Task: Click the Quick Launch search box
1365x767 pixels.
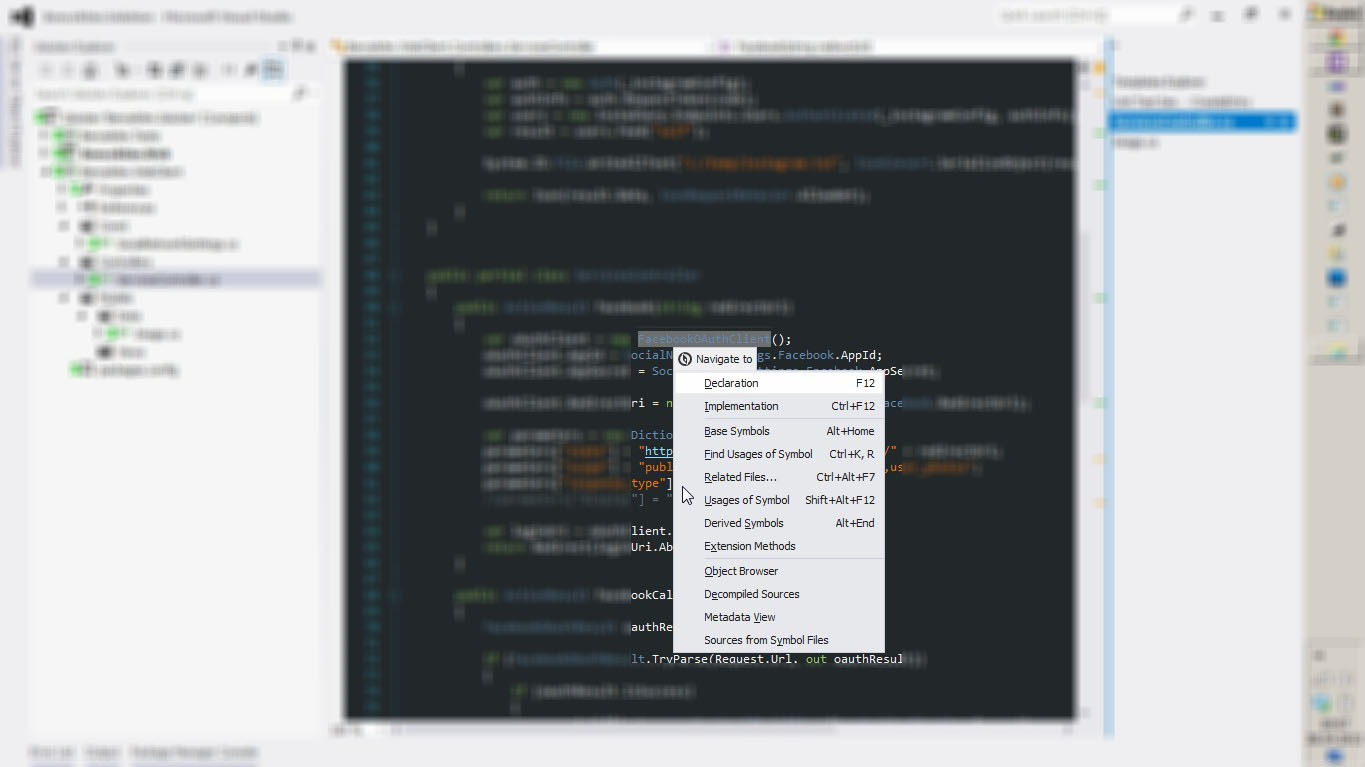Action: [1085, 16]
